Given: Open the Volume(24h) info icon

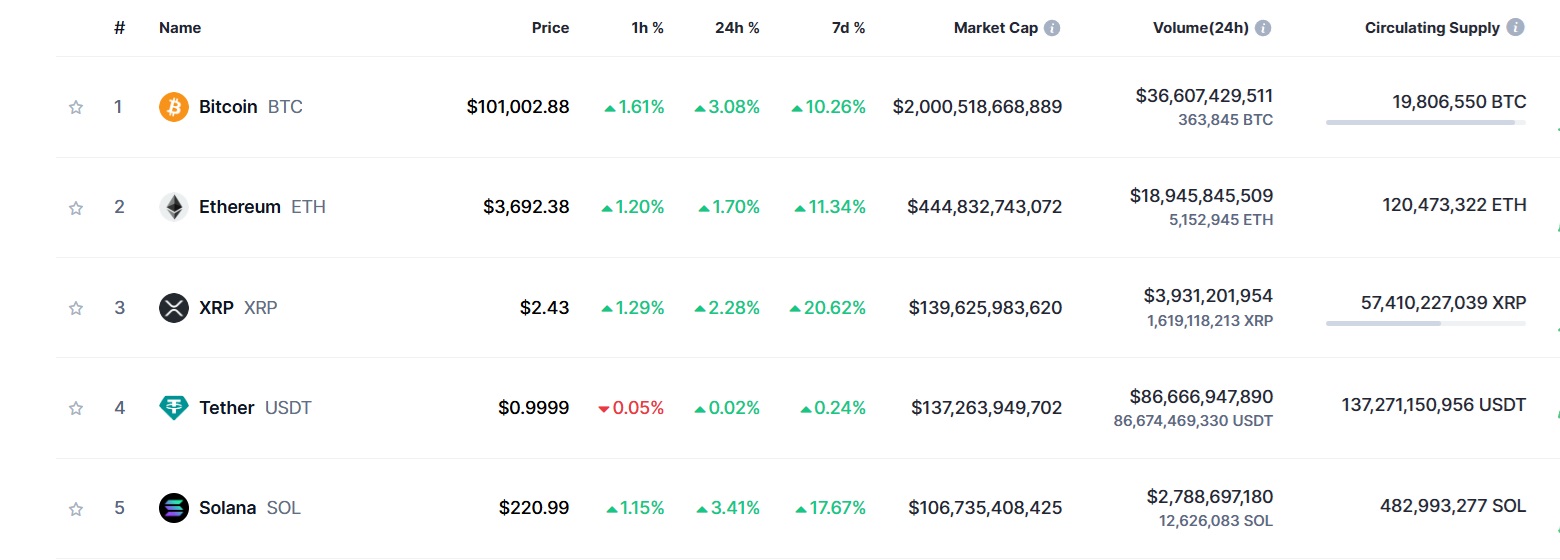Looking at the screenshot, I should [1263, 28].
